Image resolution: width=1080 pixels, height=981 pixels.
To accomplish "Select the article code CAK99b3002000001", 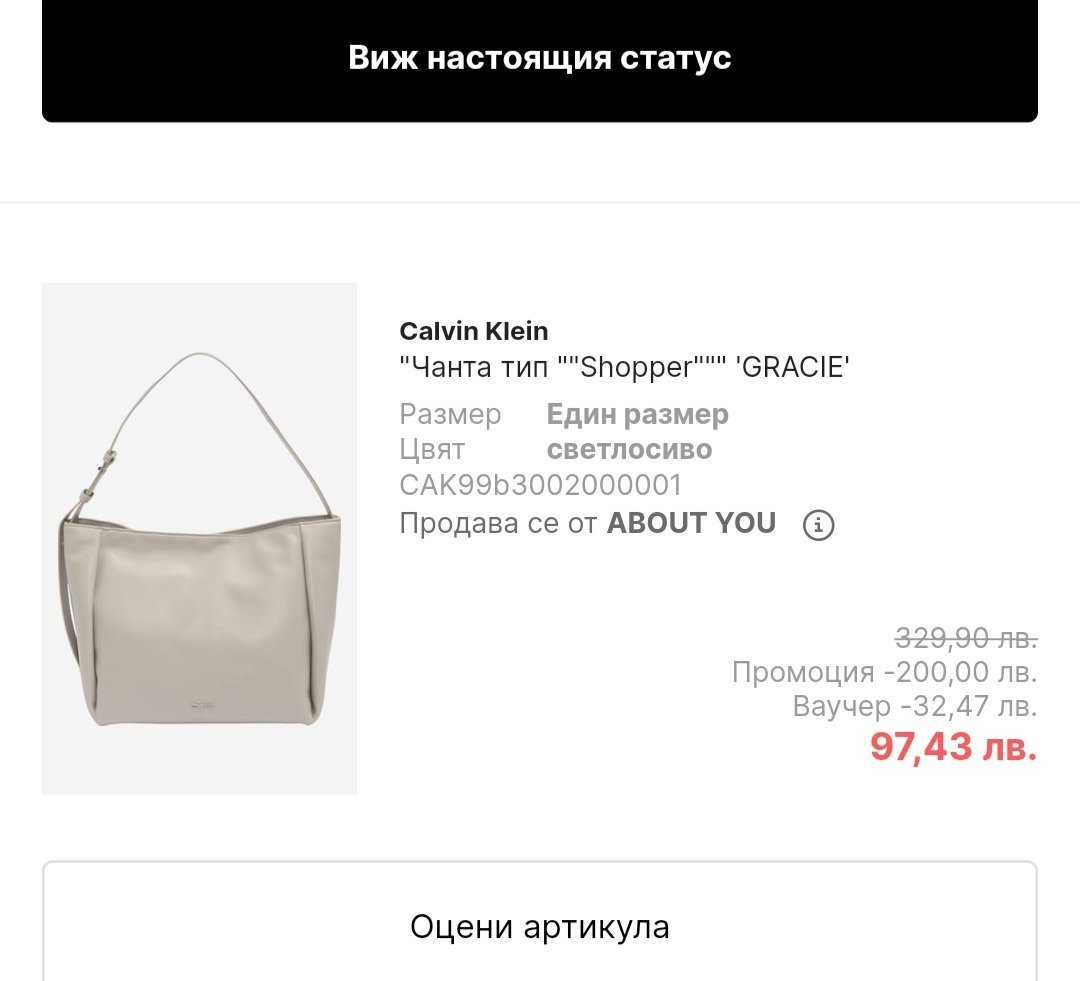I will pyautogui.click(x=540, y=485).
